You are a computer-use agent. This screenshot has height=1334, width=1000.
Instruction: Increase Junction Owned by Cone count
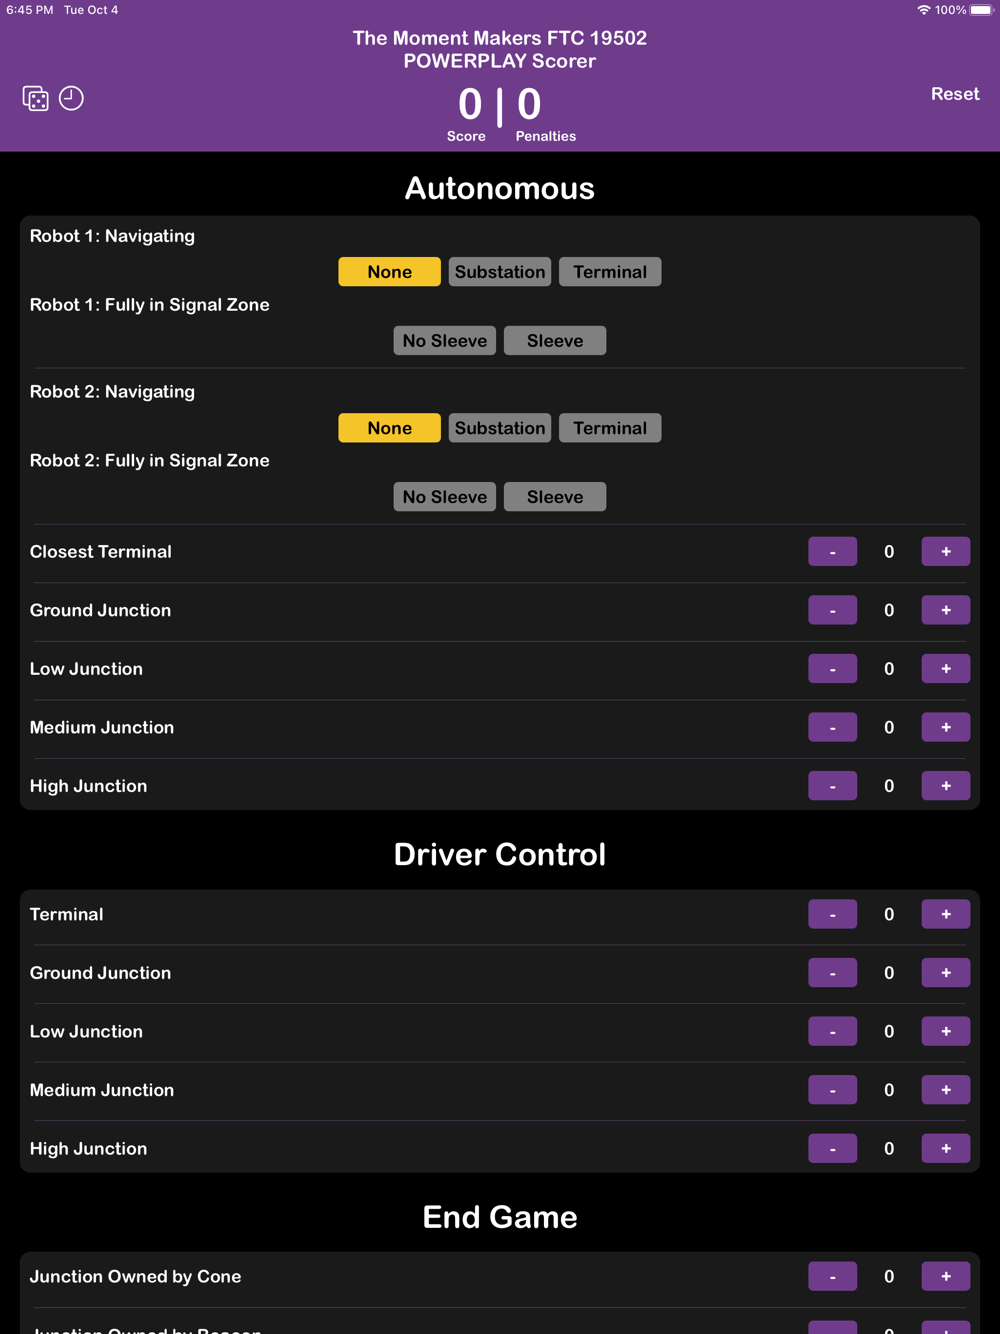click(946, 1277)
